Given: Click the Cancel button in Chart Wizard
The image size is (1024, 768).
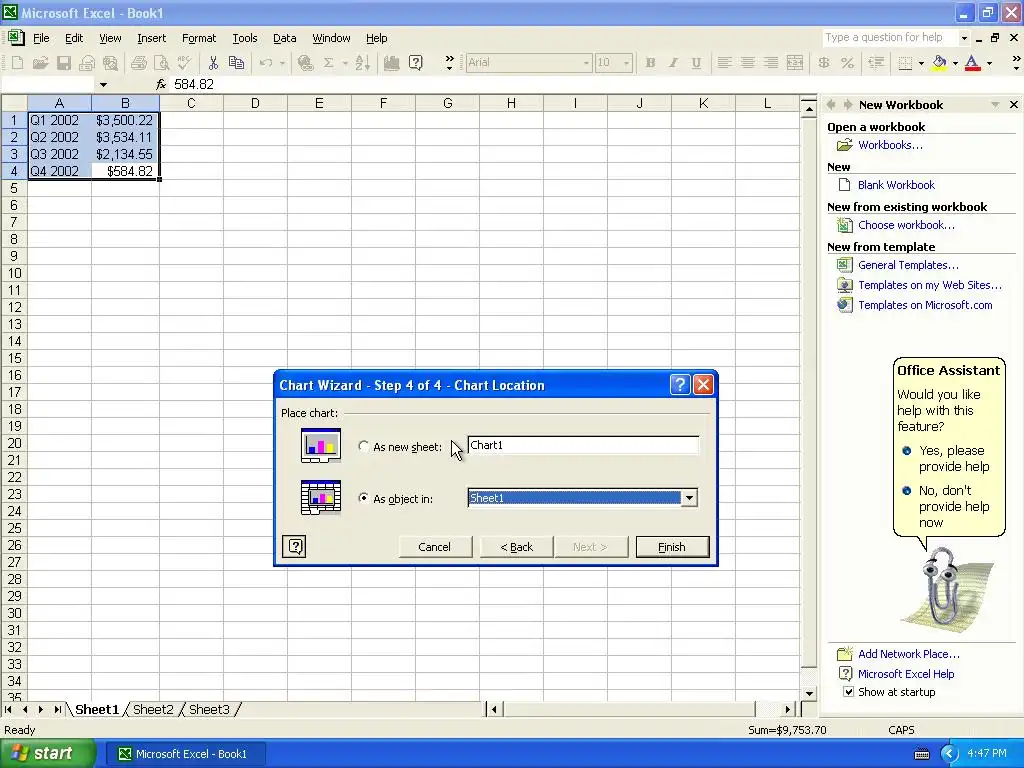Looking at the screenshot, I should (434, 547).
